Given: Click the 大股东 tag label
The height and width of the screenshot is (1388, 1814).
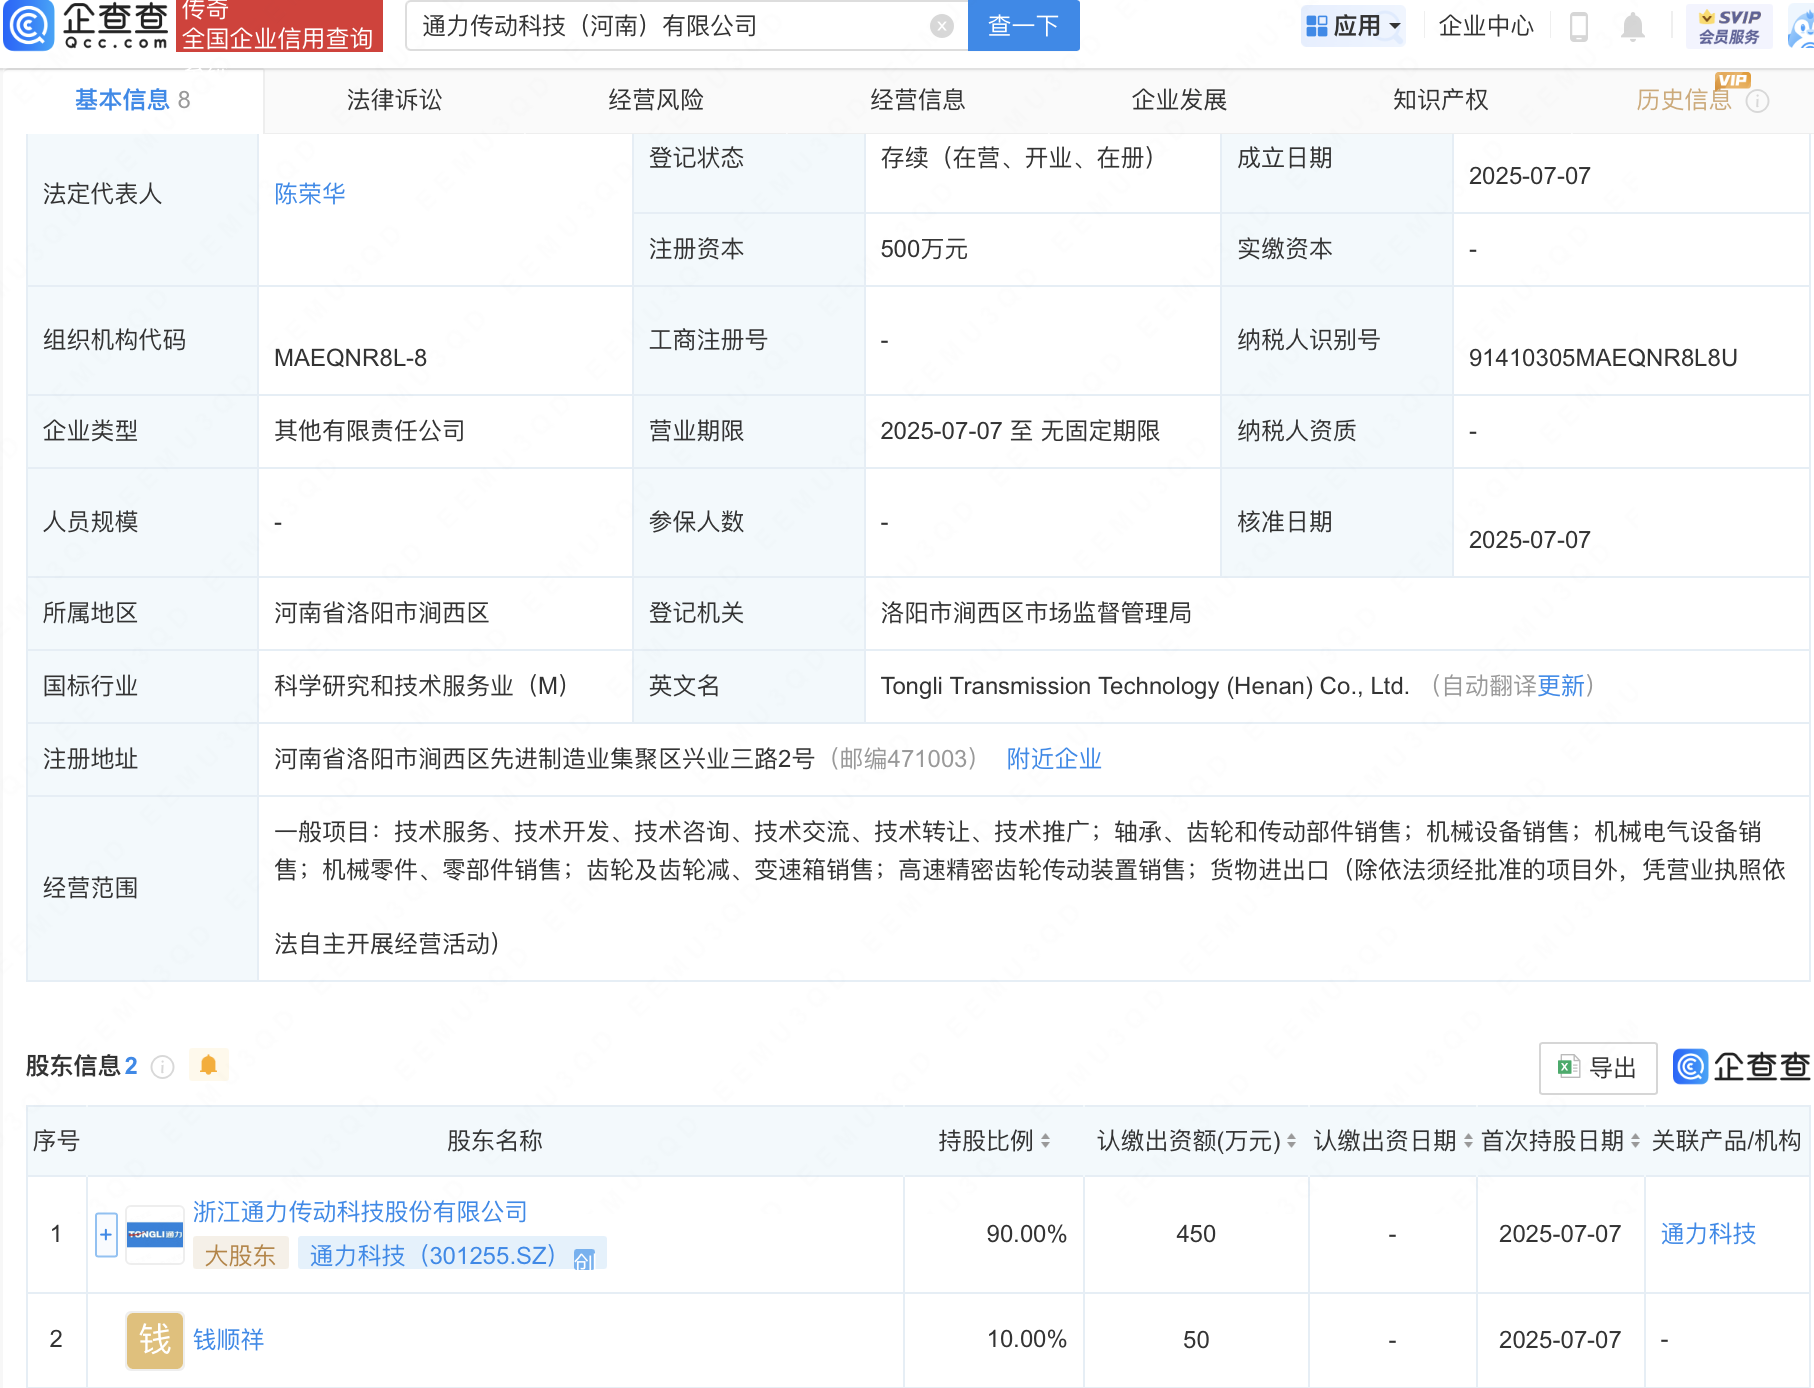Looking at the screenshot, I should click(x=240, y=1256).
